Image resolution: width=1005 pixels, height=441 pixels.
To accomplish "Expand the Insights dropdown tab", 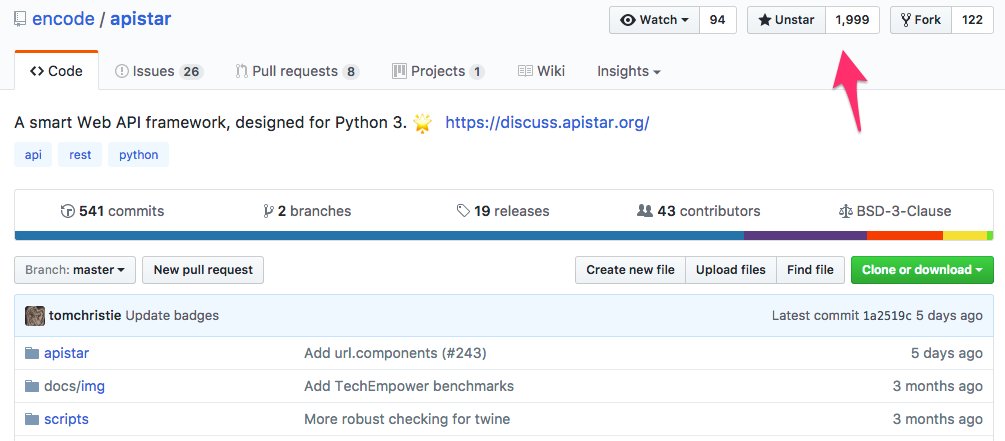I will [629, 71].
